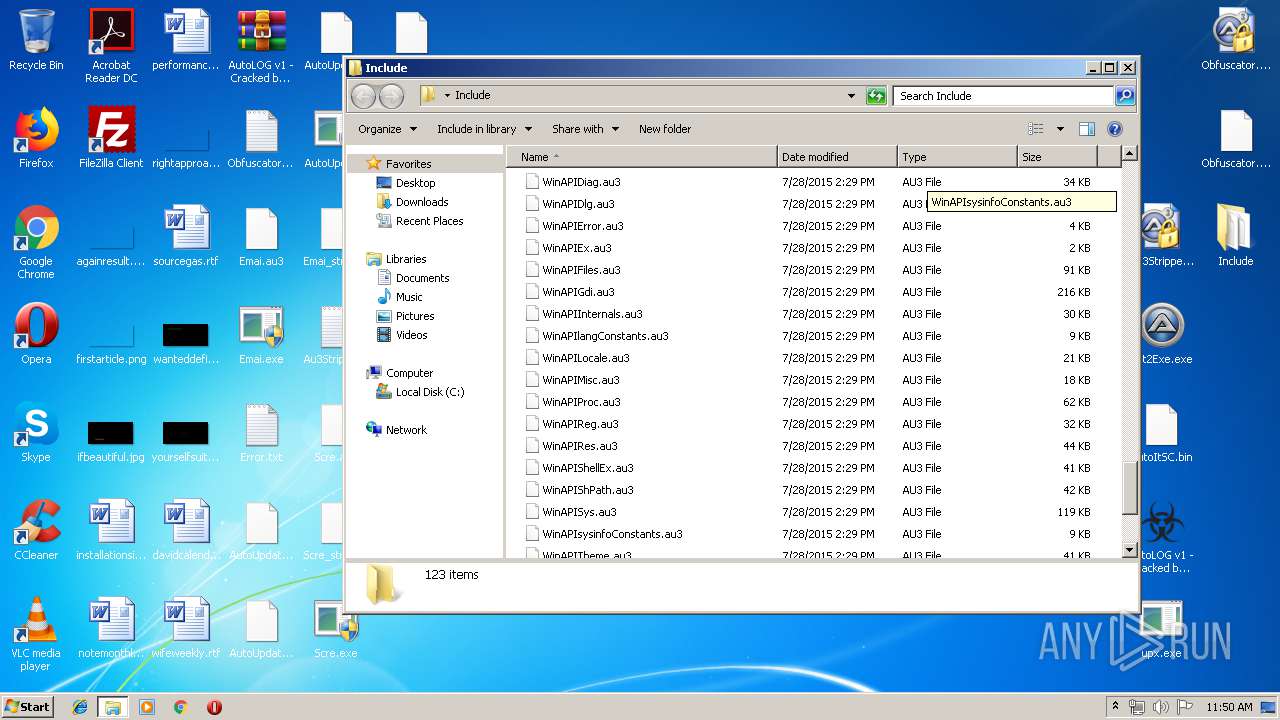Click the Start button
This screenshot has height=720, width=1280.
[28, 707]
